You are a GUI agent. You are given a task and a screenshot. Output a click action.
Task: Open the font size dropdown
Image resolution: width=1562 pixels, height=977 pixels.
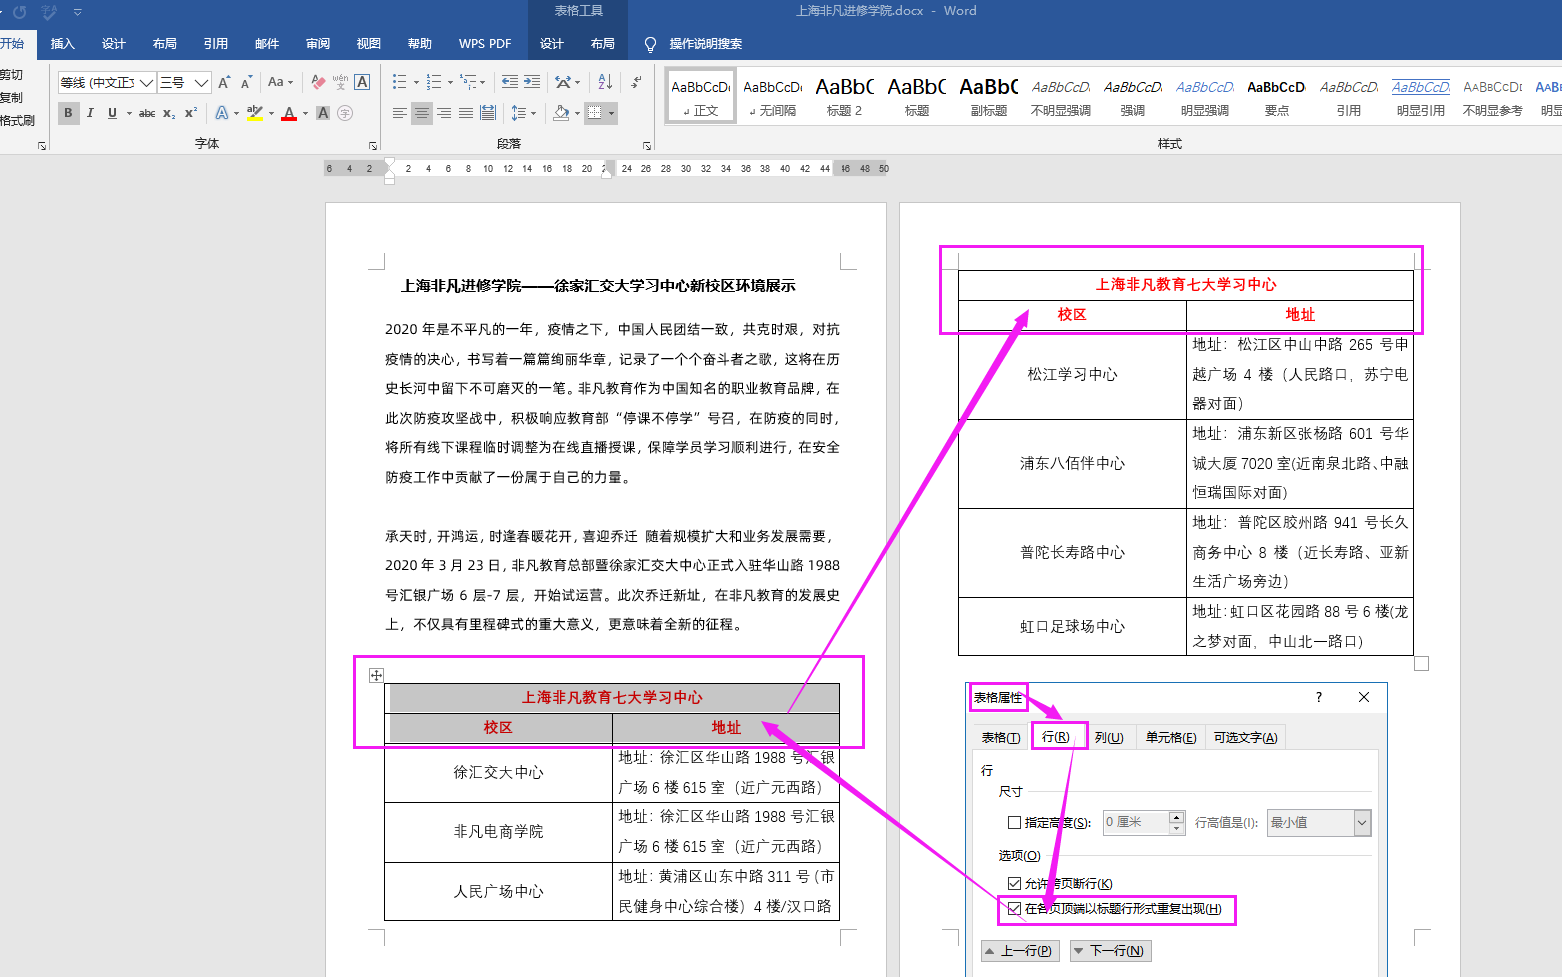pyautogui.click(x=201, y=82)
